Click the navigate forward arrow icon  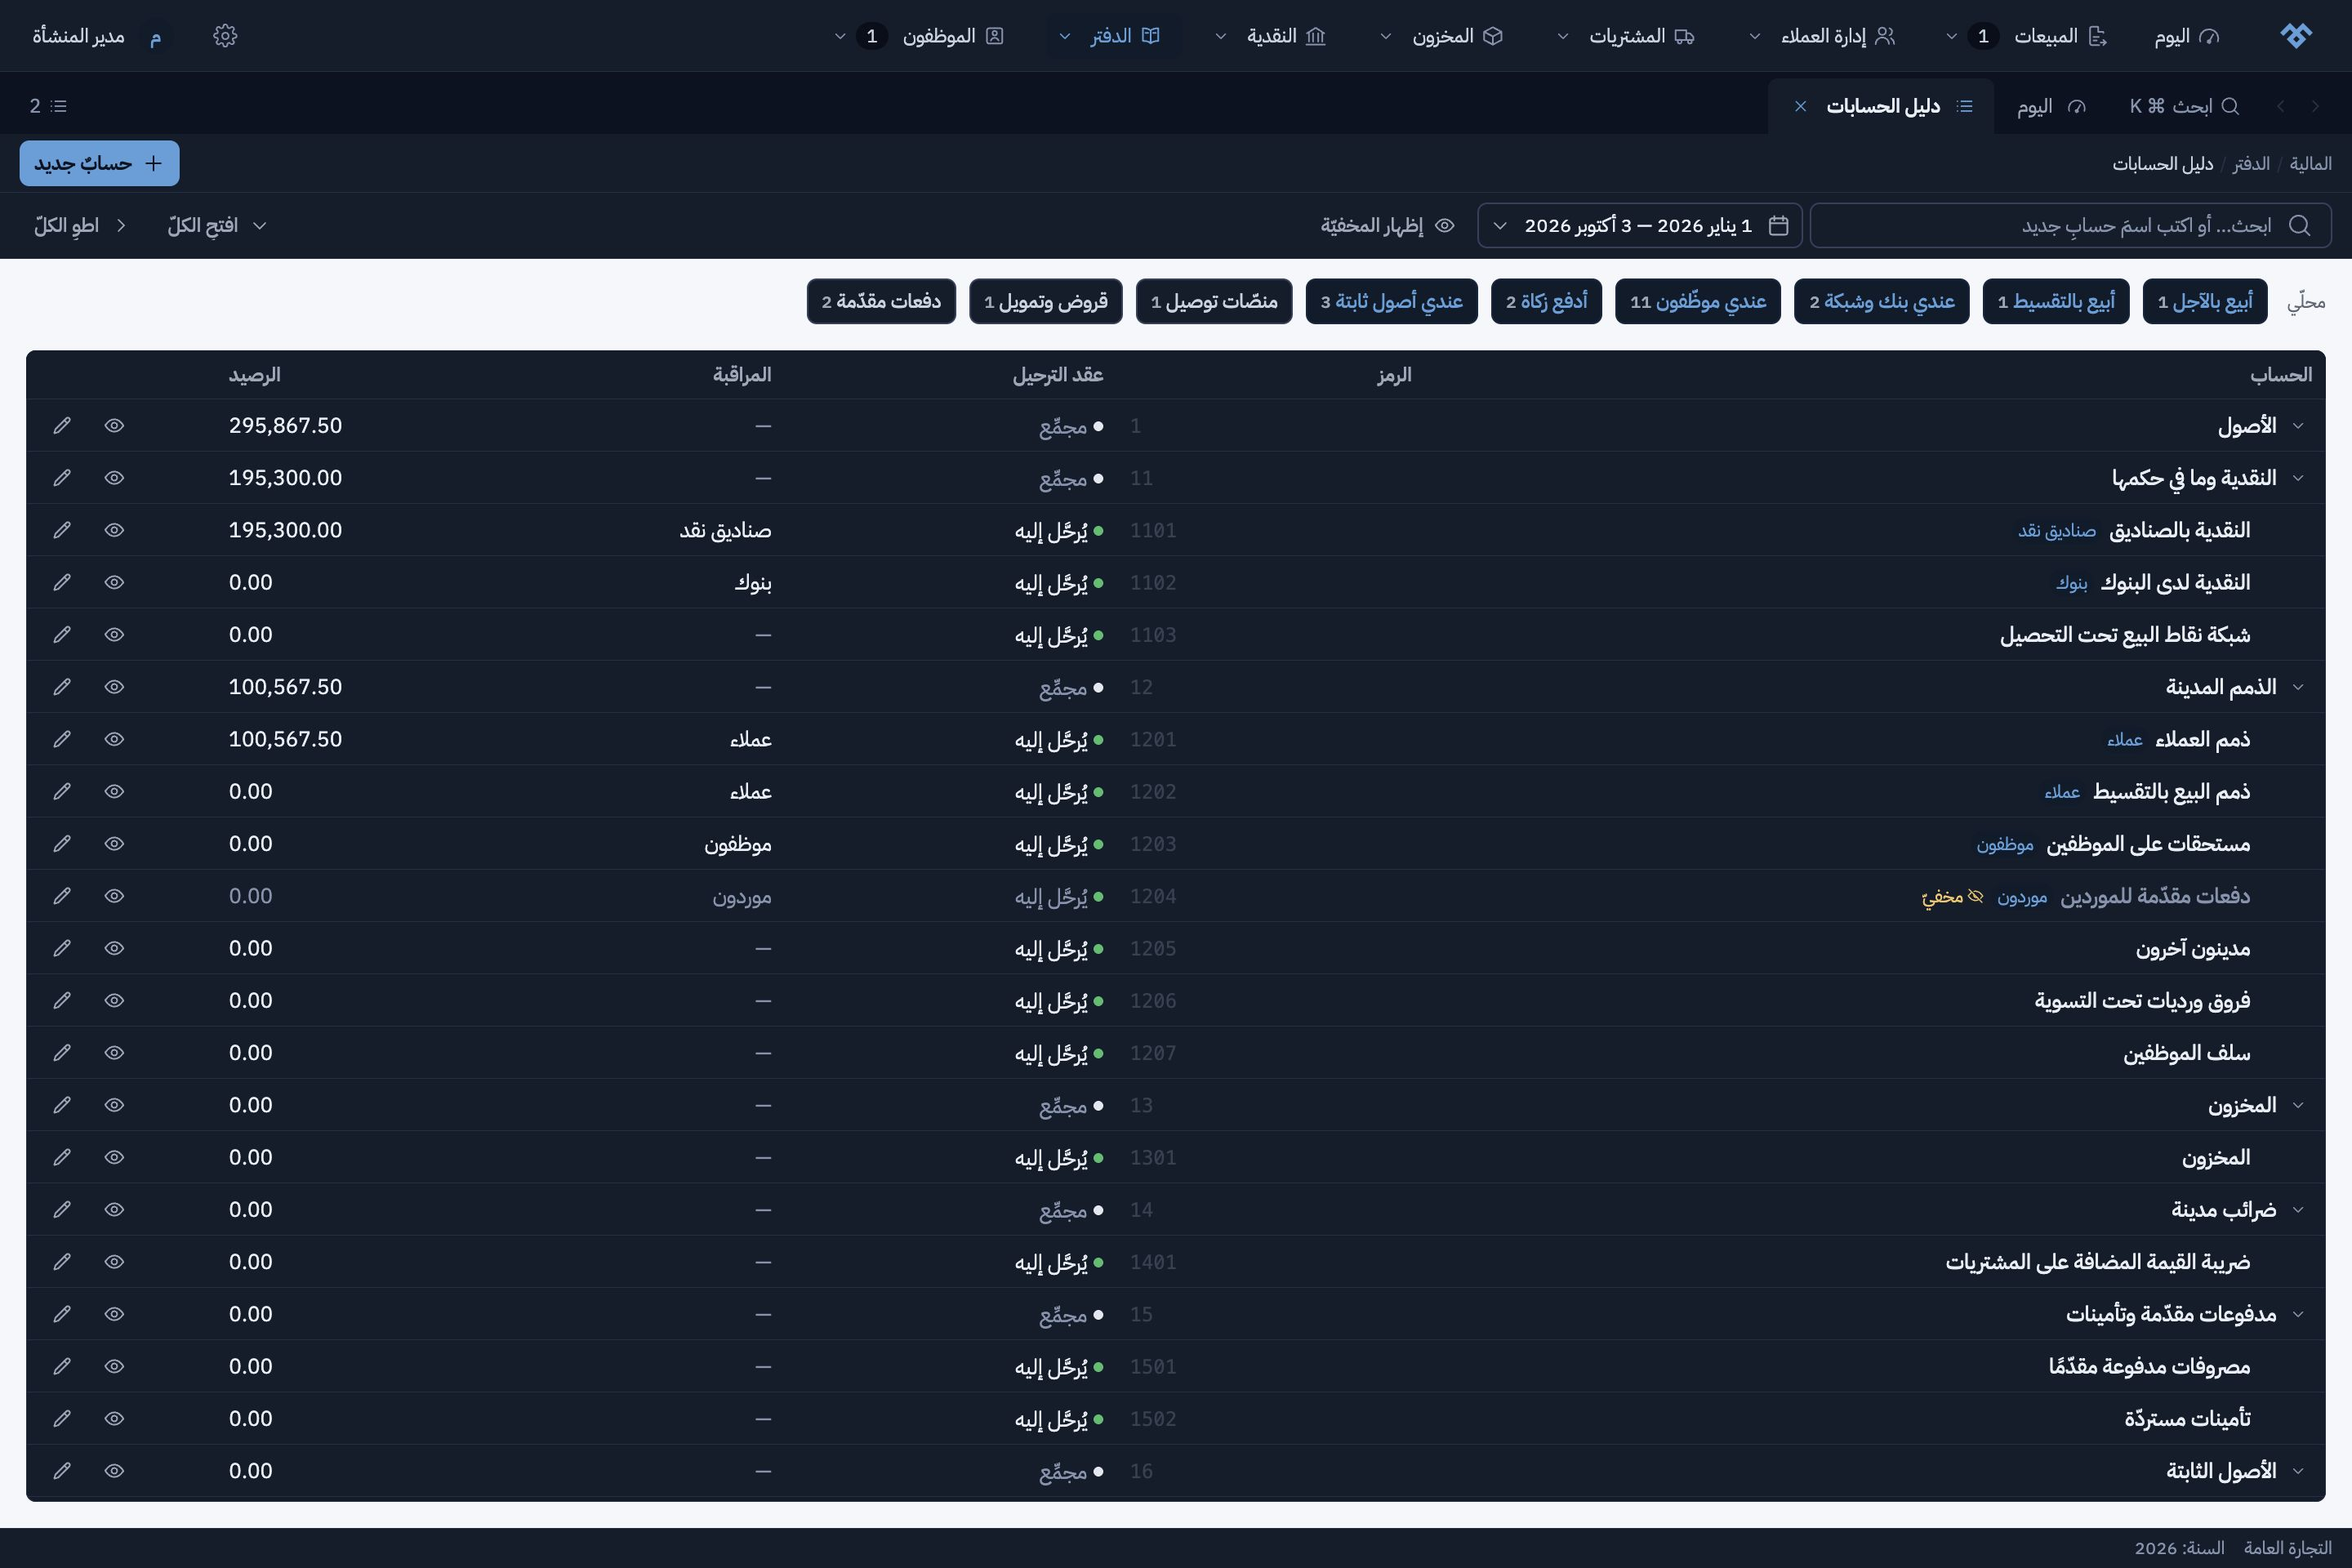pos(2281,106)
